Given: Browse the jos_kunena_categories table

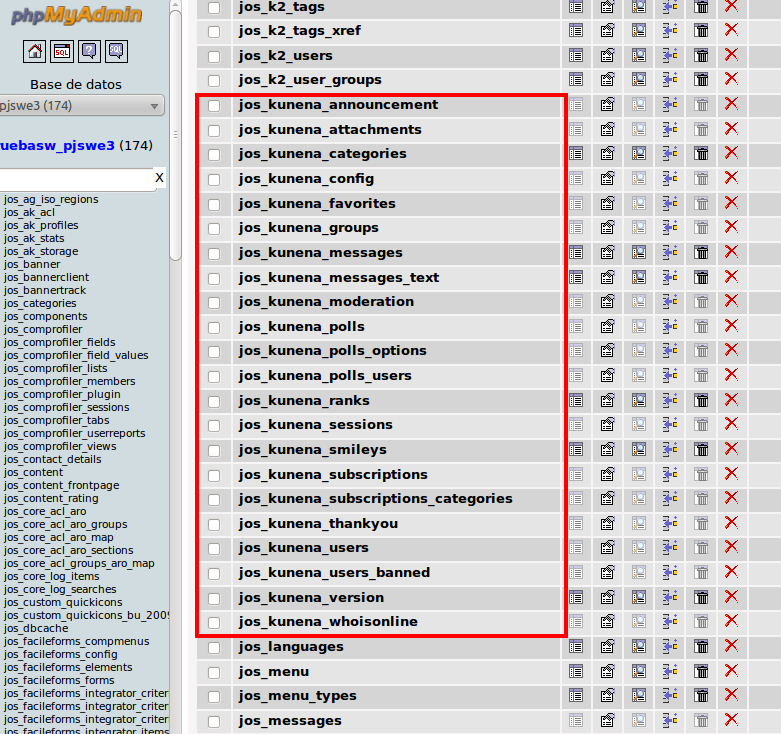Looking at the screenshot, I should pos(576,153).
